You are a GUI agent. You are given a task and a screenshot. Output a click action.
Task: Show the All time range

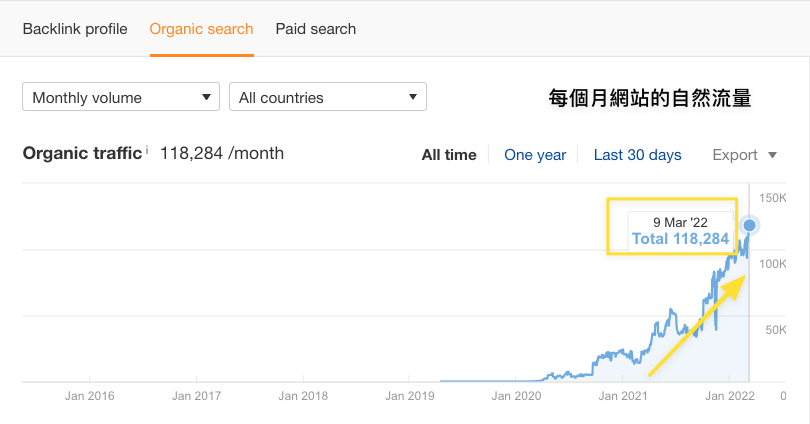(x=449, y=155)
